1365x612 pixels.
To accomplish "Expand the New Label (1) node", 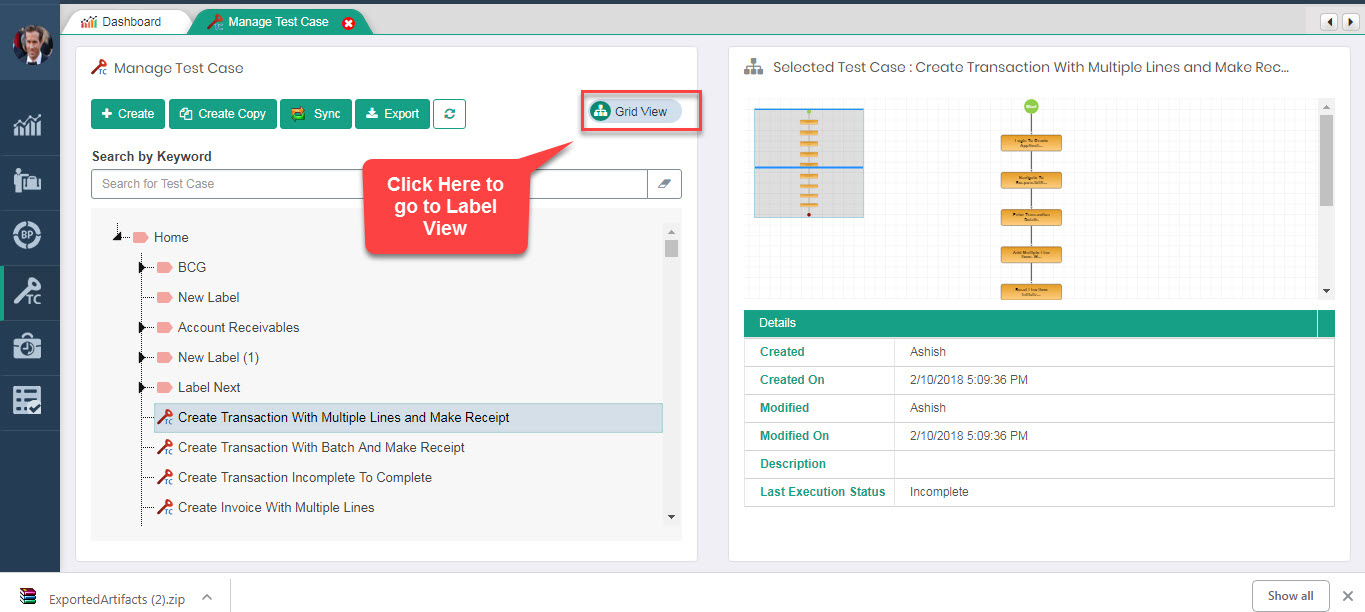I will point(142,357).
